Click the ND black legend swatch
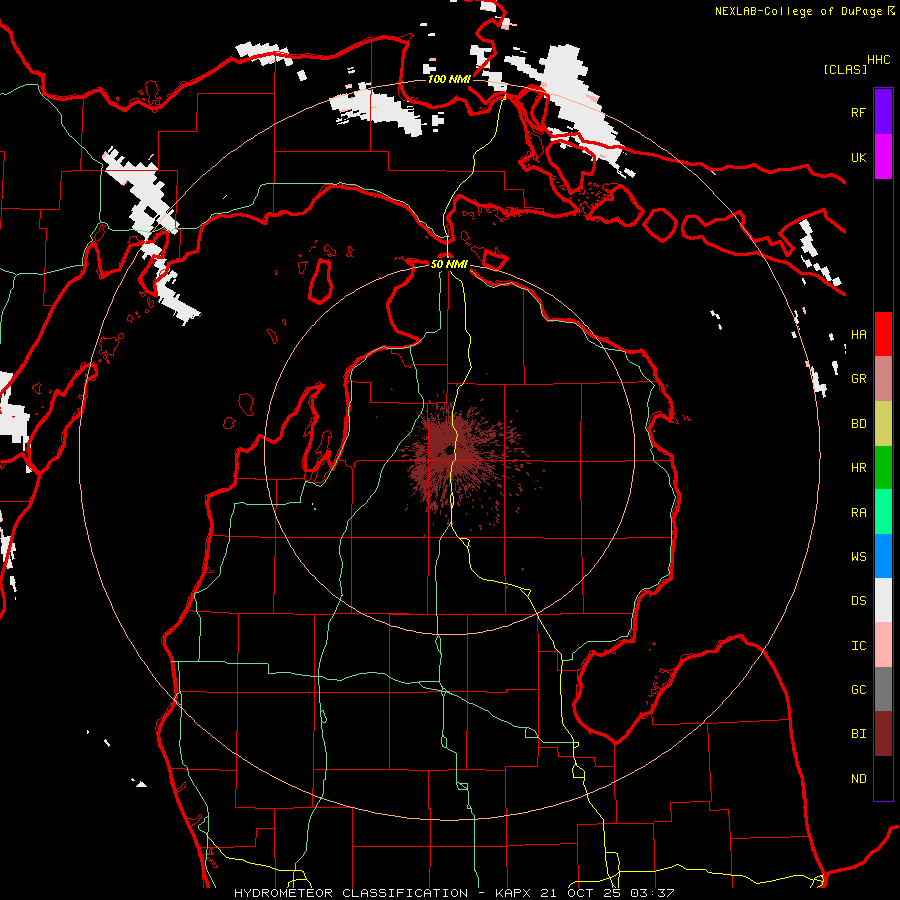900x900 pixels. pyautogui.click(x=883, y=778)
